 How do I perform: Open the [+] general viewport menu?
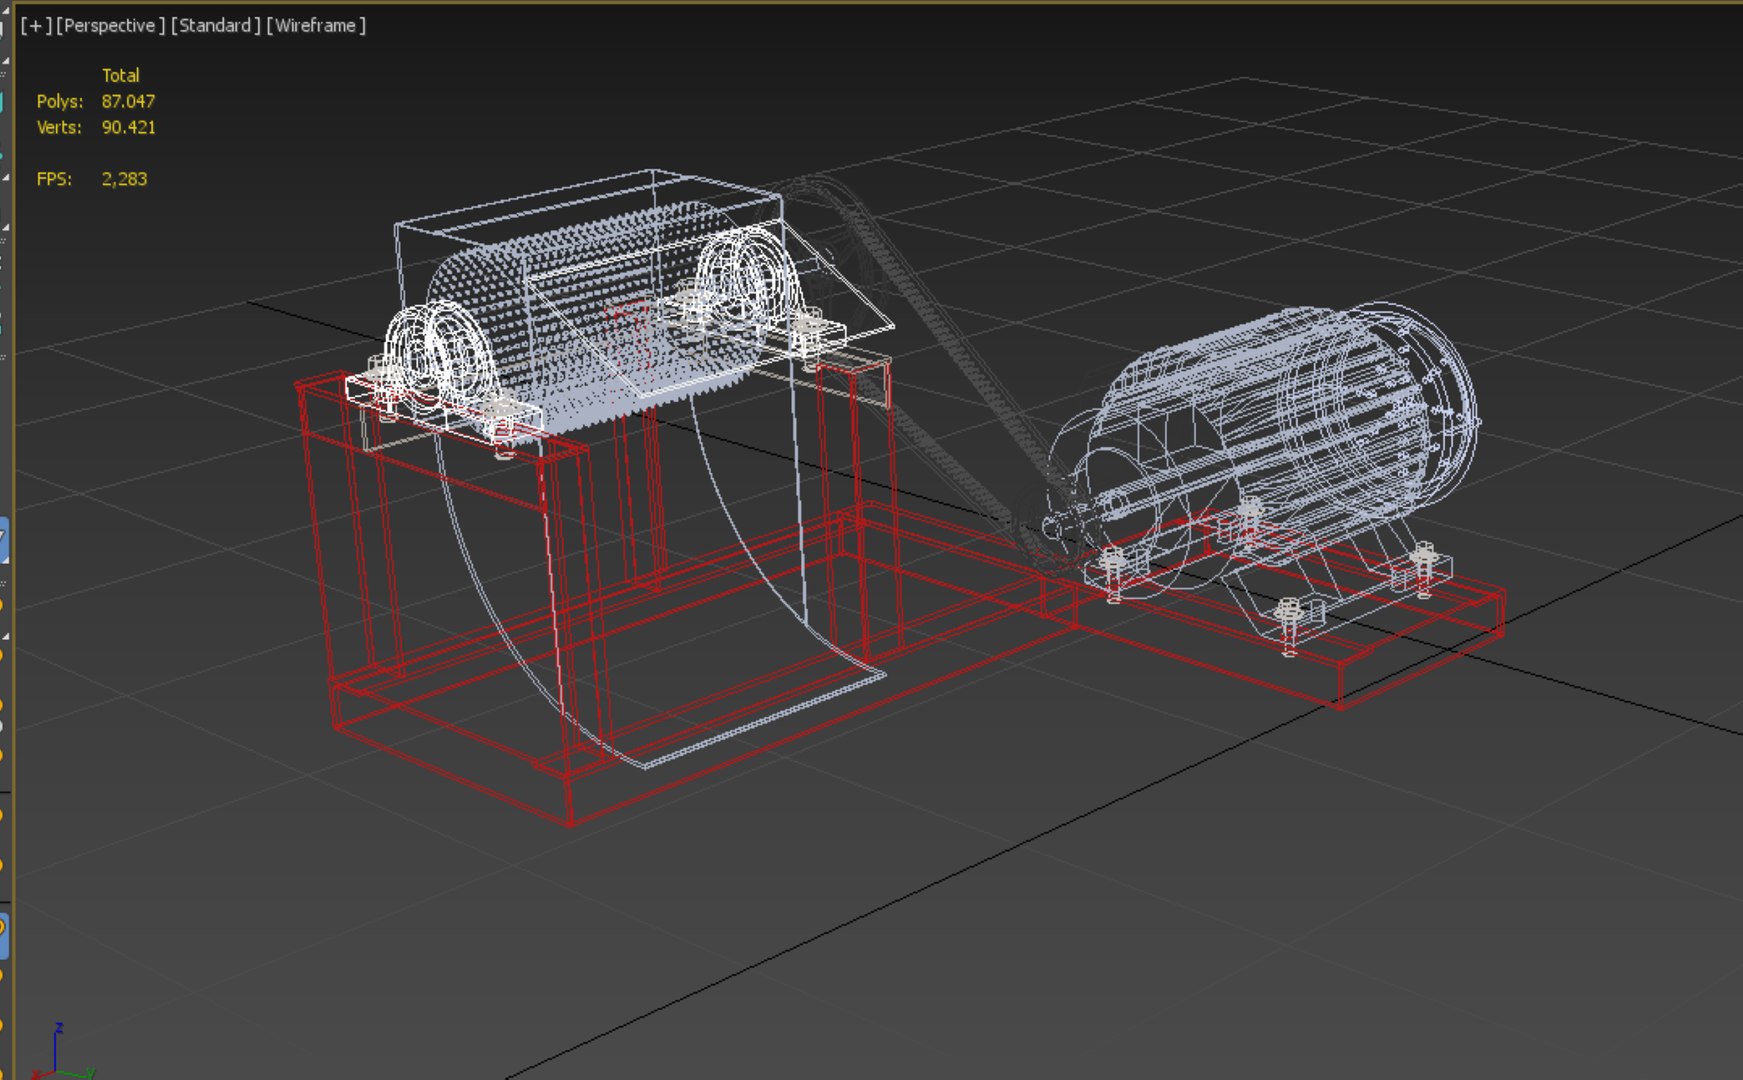pyautogui.click(x=35, y=26)
